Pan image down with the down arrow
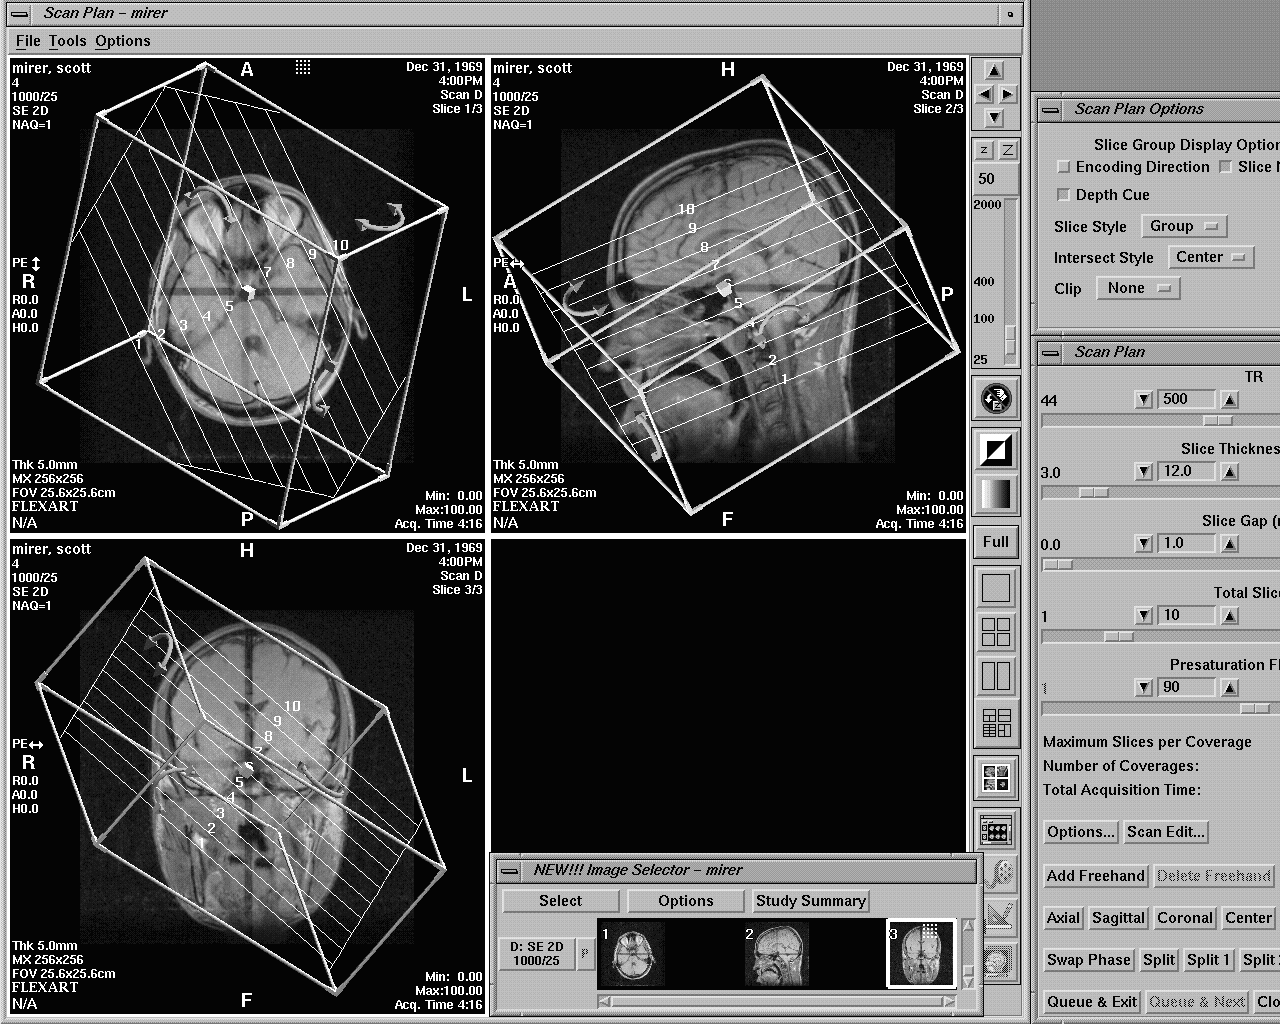The height and width of the screenshot is (1024, 1280). [994, 117]
